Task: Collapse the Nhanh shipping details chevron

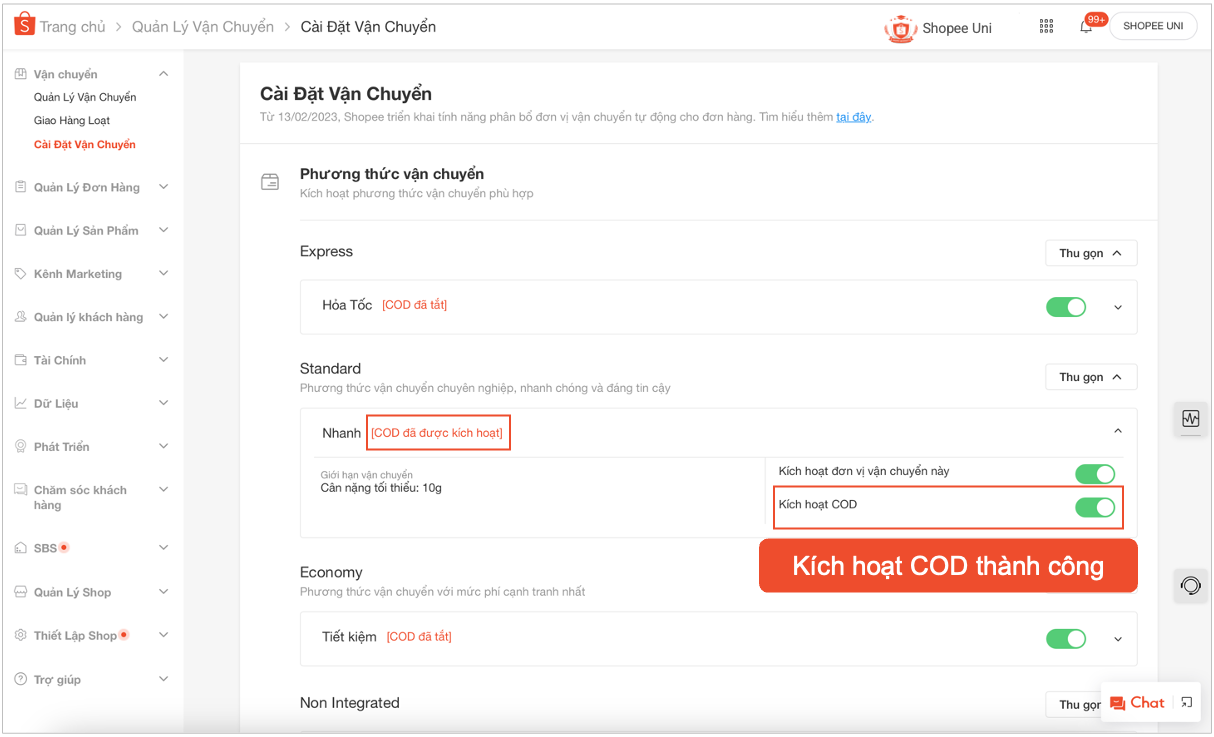Action: click(1118, 431)
